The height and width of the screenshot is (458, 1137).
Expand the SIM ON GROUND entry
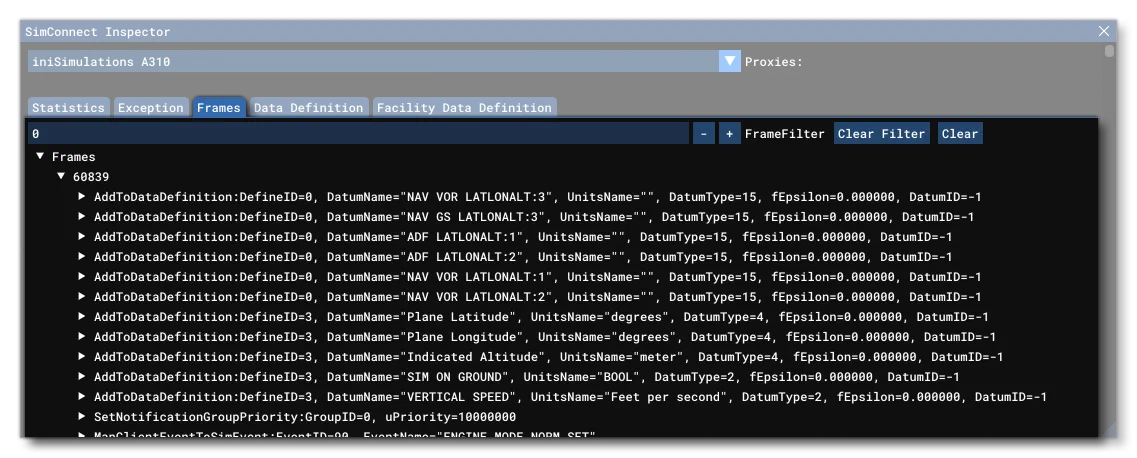coord(83,377)
